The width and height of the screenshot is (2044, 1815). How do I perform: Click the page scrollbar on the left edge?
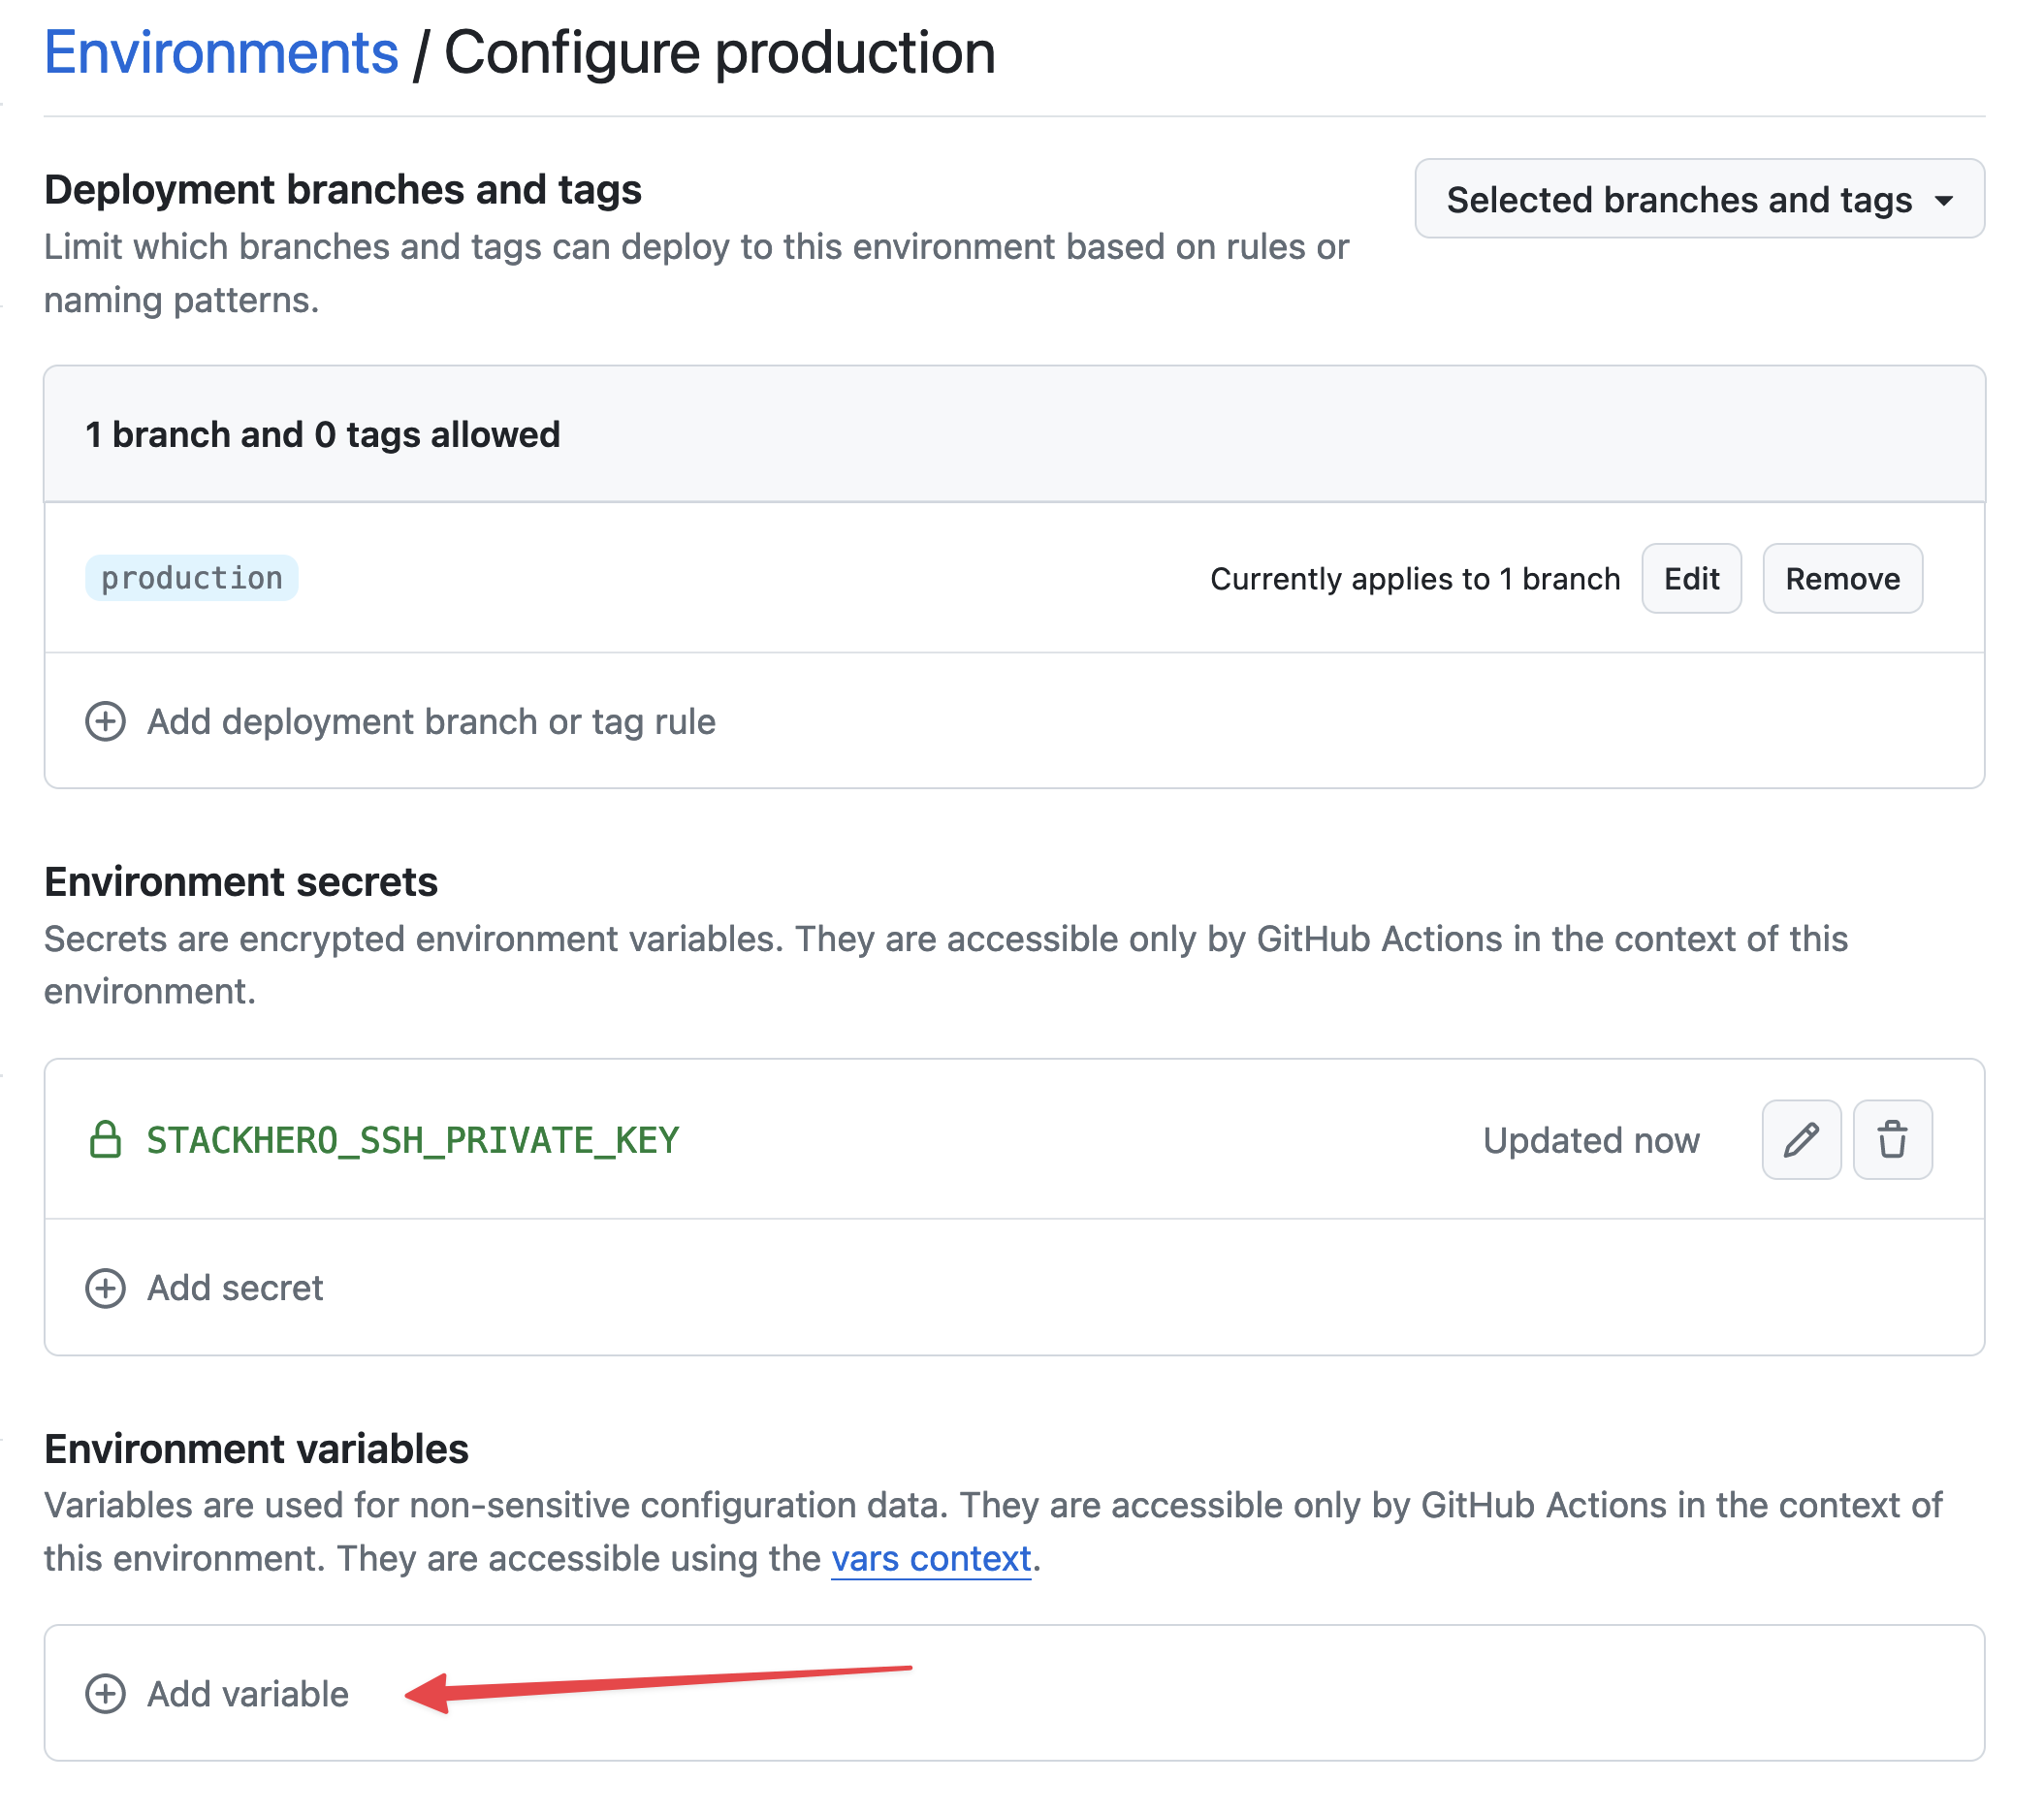click(x=4, y=900)
